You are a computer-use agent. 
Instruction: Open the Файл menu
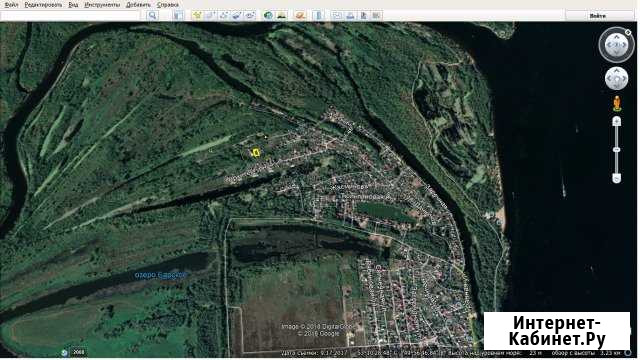pos(11,5)
